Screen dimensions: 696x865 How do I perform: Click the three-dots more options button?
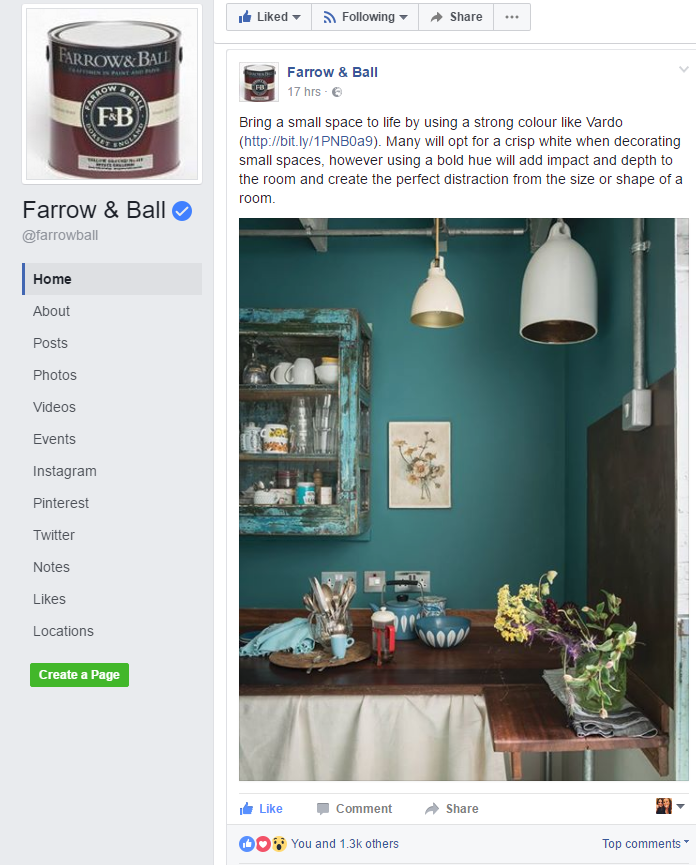click(512, 17)
